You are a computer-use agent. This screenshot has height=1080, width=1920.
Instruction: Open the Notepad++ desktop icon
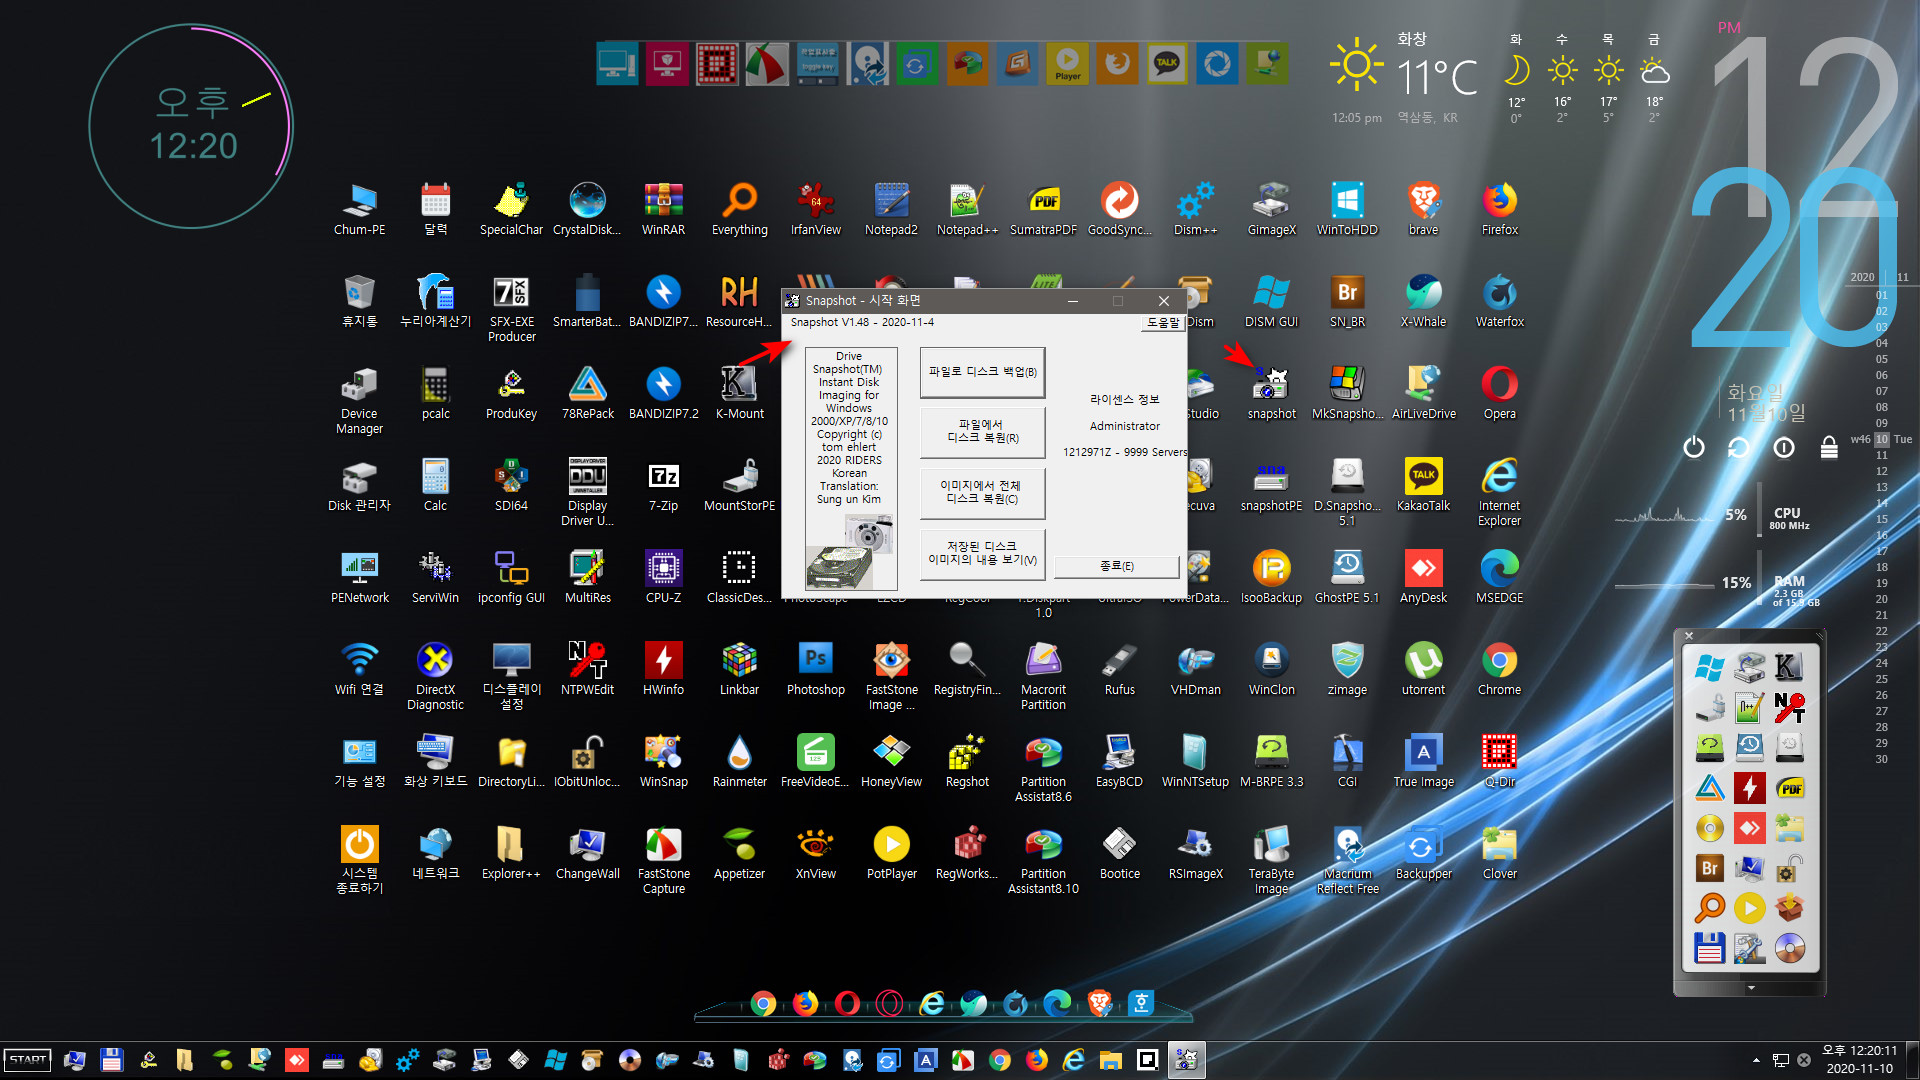click(967, 209)
